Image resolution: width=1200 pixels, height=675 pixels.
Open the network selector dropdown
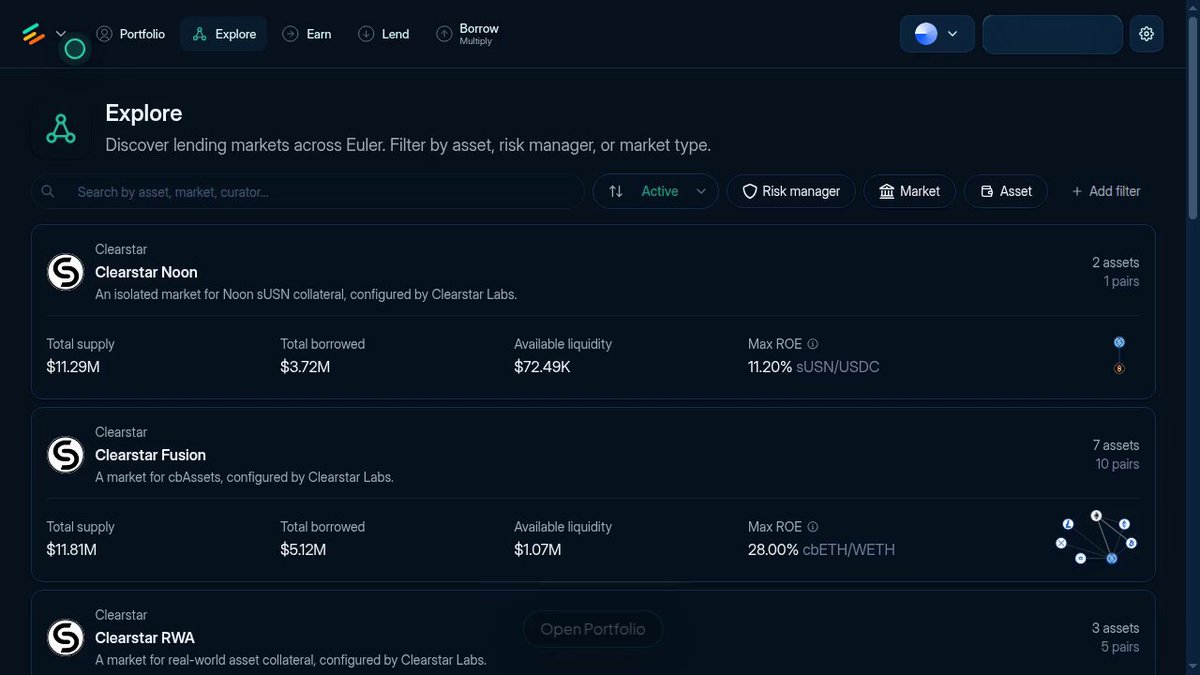click(937, 34)
